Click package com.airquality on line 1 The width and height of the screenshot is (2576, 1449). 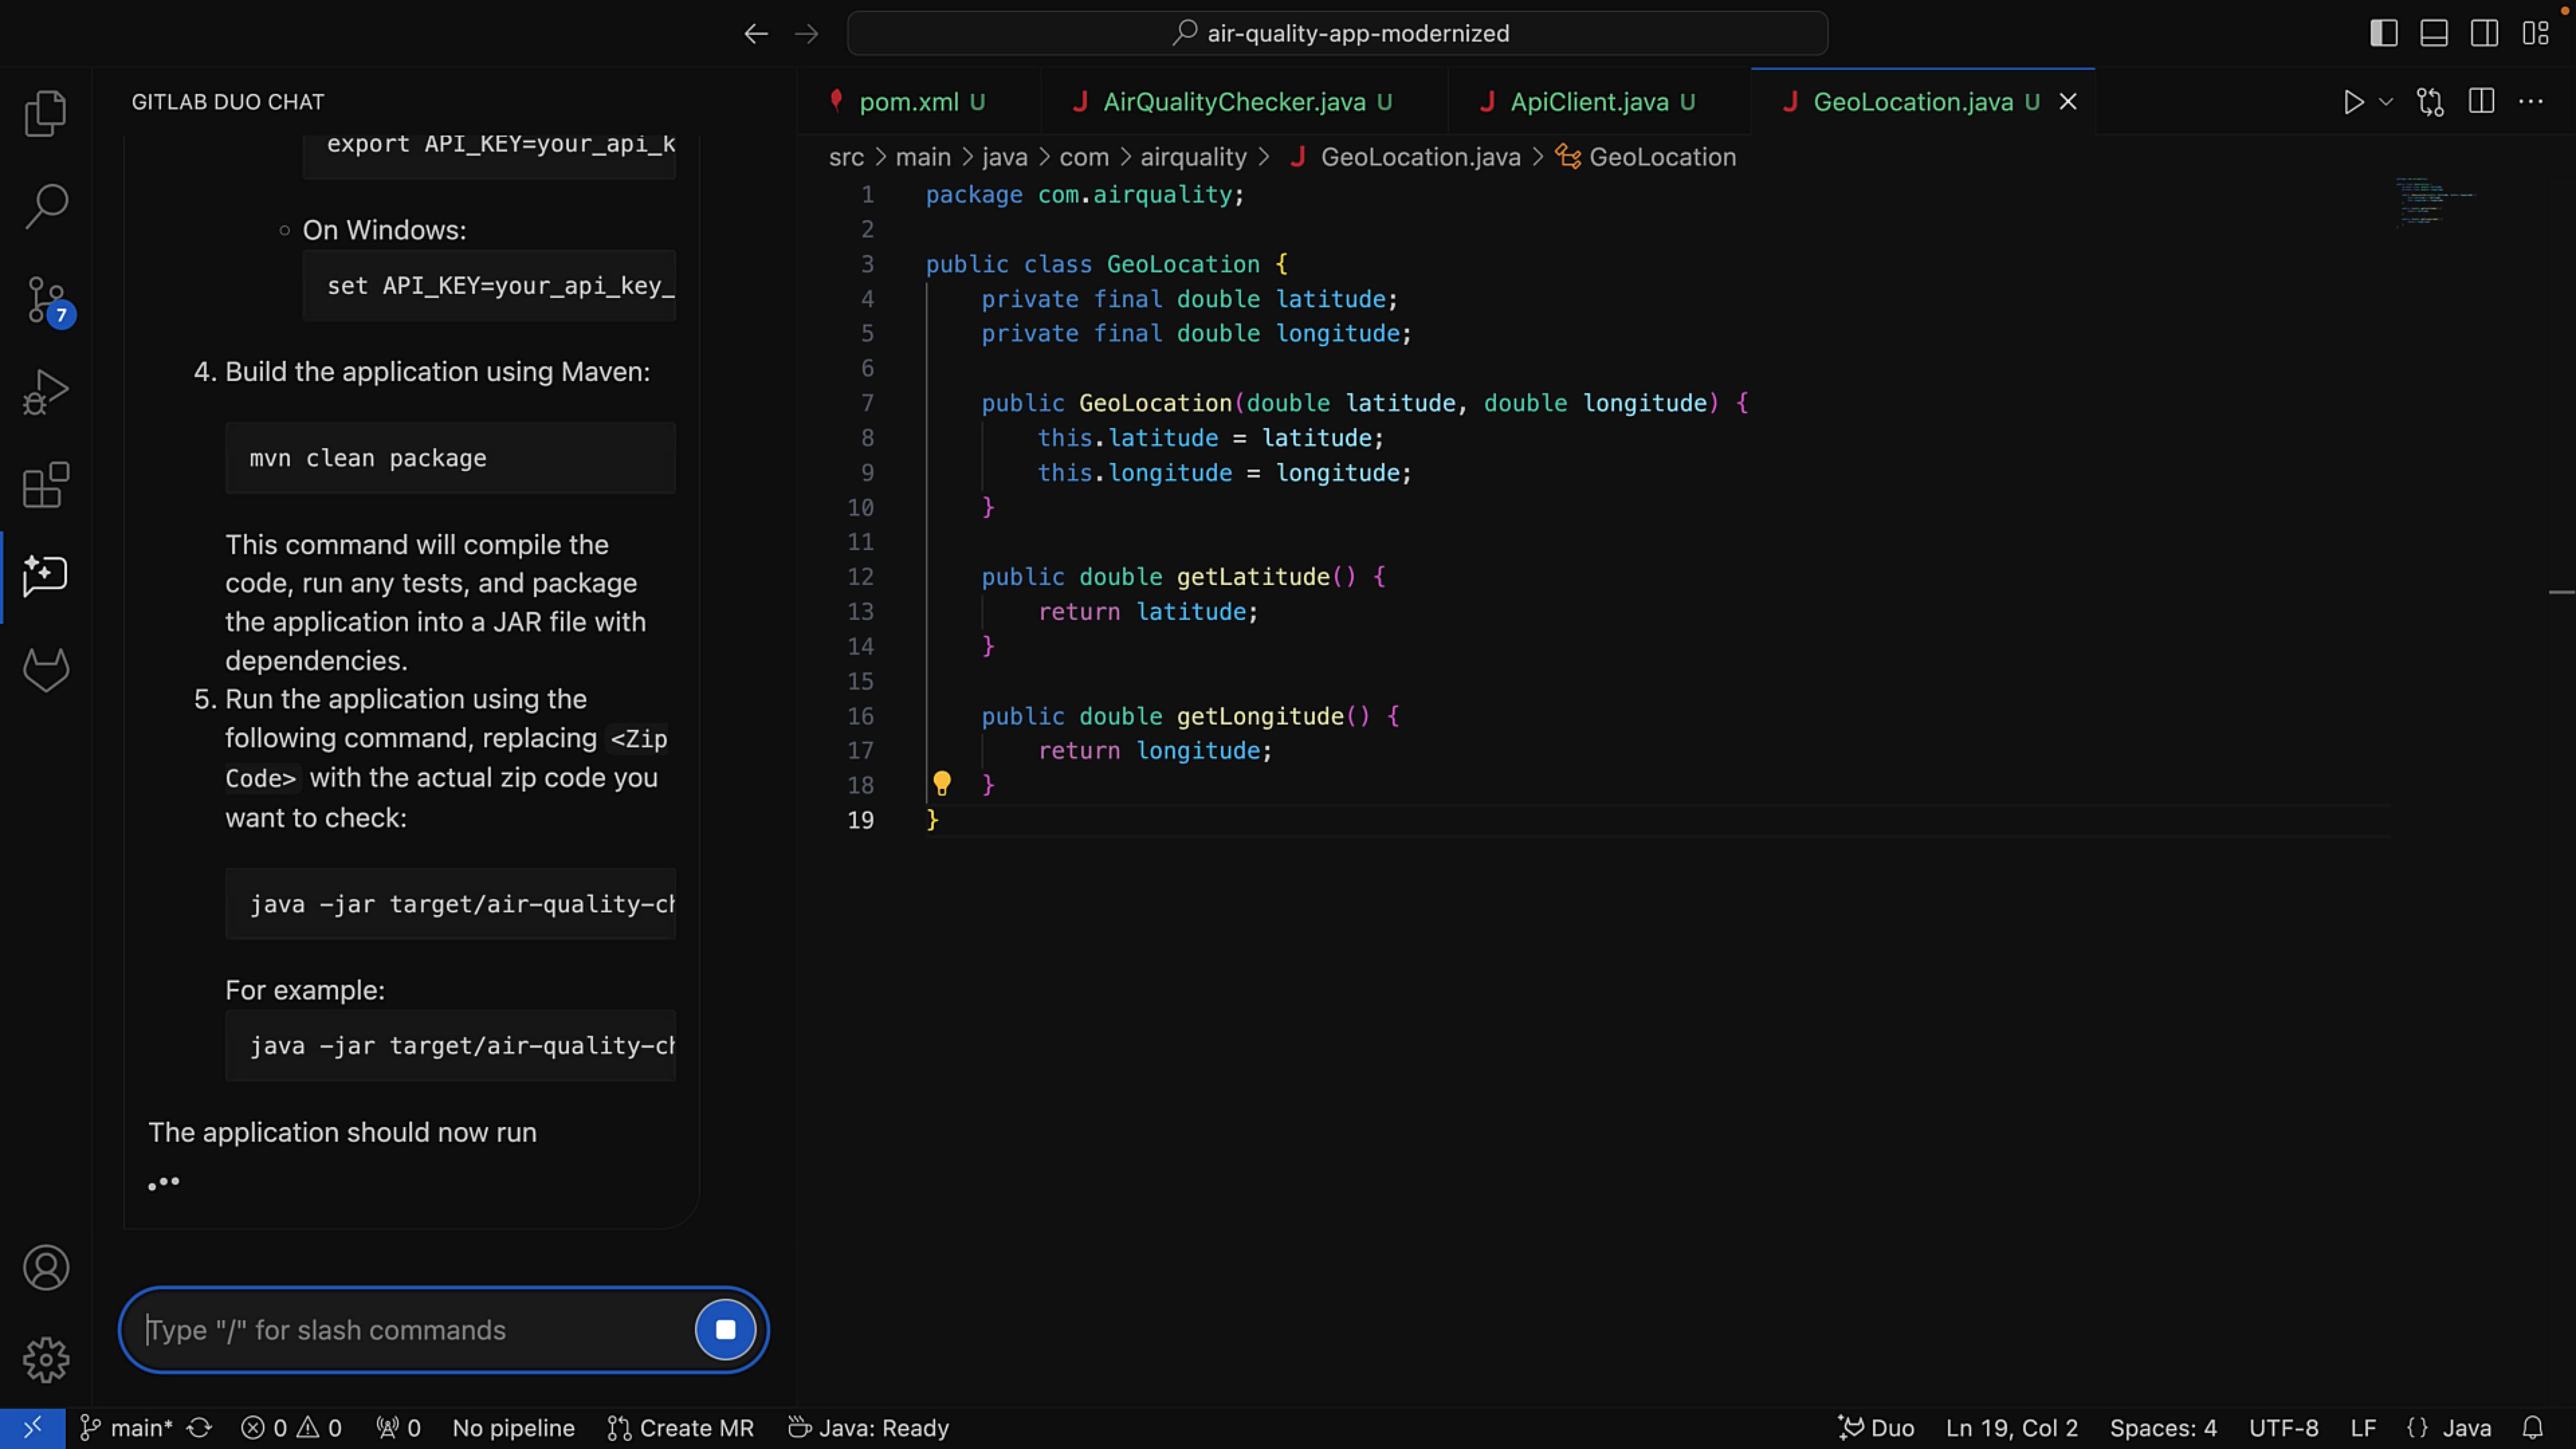pos(1084,195)
